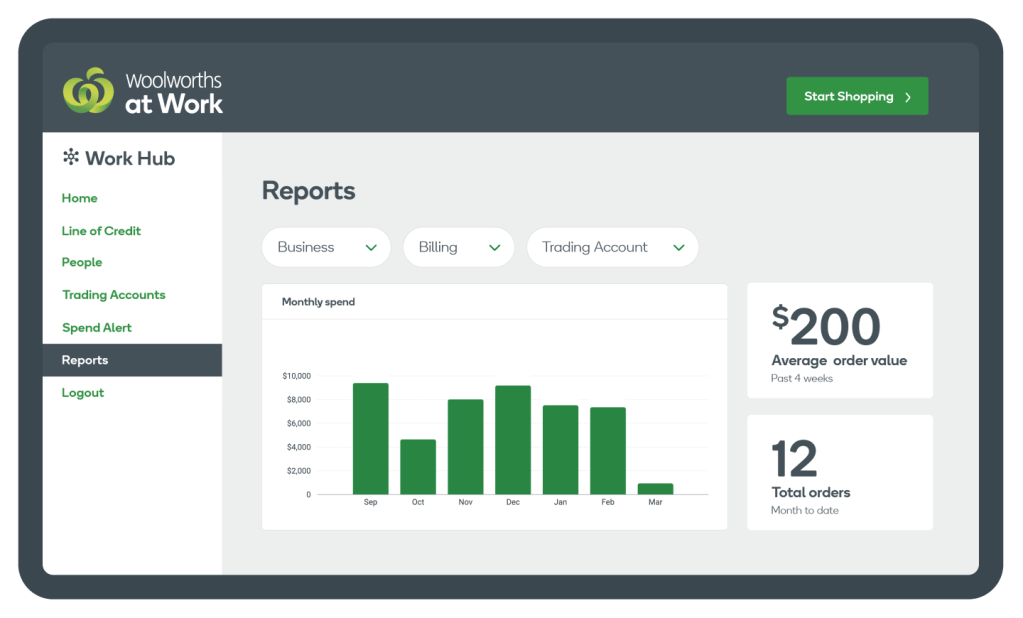Click the $8,000 axis label

tap(299, 399)
